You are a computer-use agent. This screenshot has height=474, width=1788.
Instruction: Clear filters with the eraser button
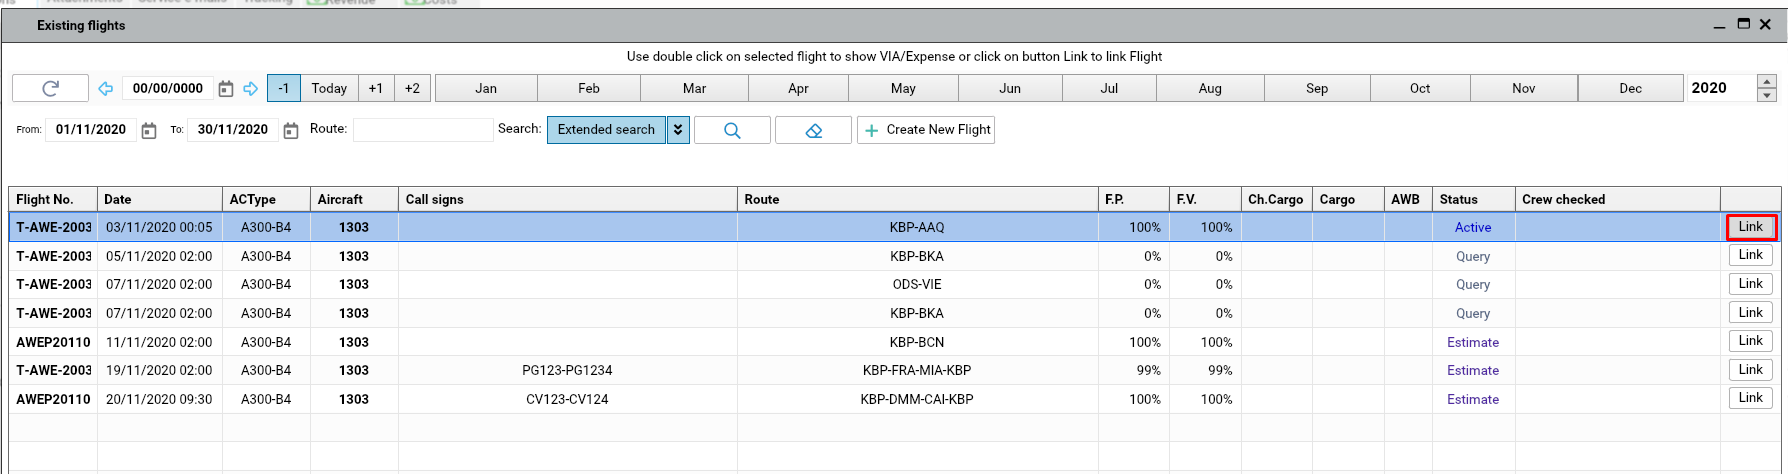tap(813, 130)
